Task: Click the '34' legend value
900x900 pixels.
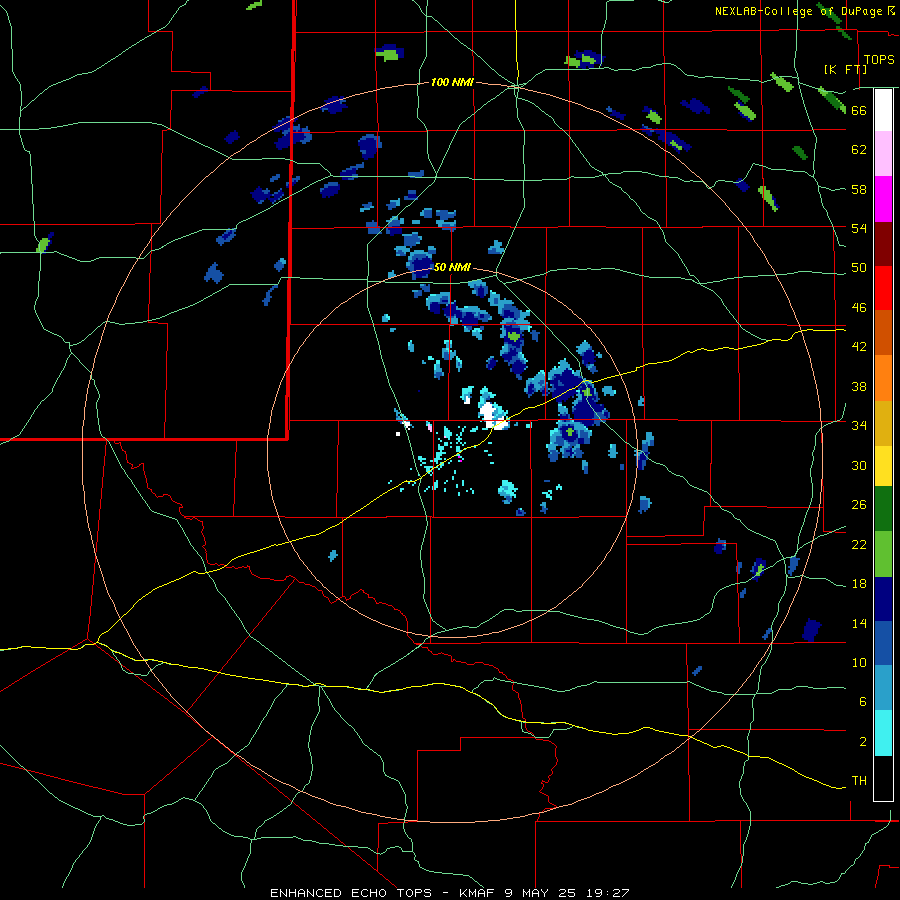Action: click(x=859, y=426)
